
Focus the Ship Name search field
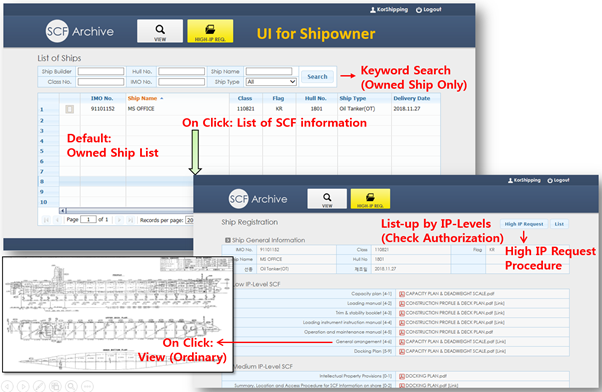click(269, 71)
